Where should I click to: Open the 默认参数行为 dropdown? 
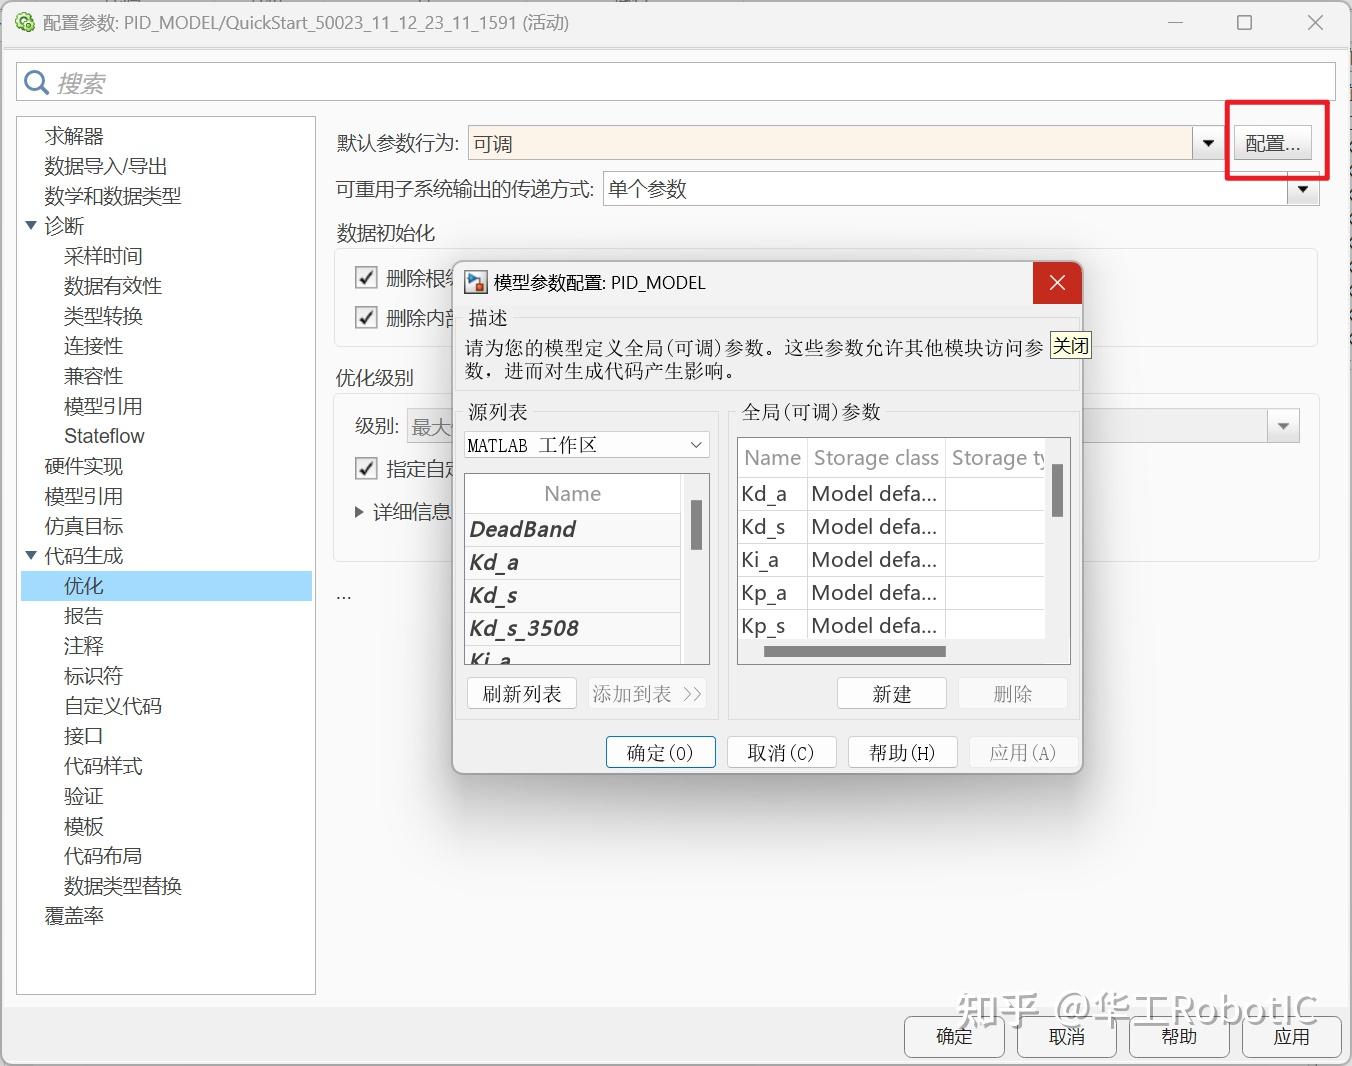[x=1205, y=142]
